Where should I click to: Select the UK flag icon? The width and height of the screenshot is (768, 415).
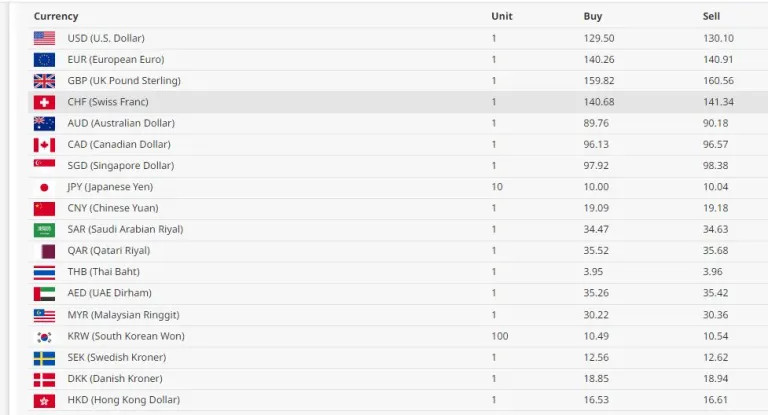[44, 81]
